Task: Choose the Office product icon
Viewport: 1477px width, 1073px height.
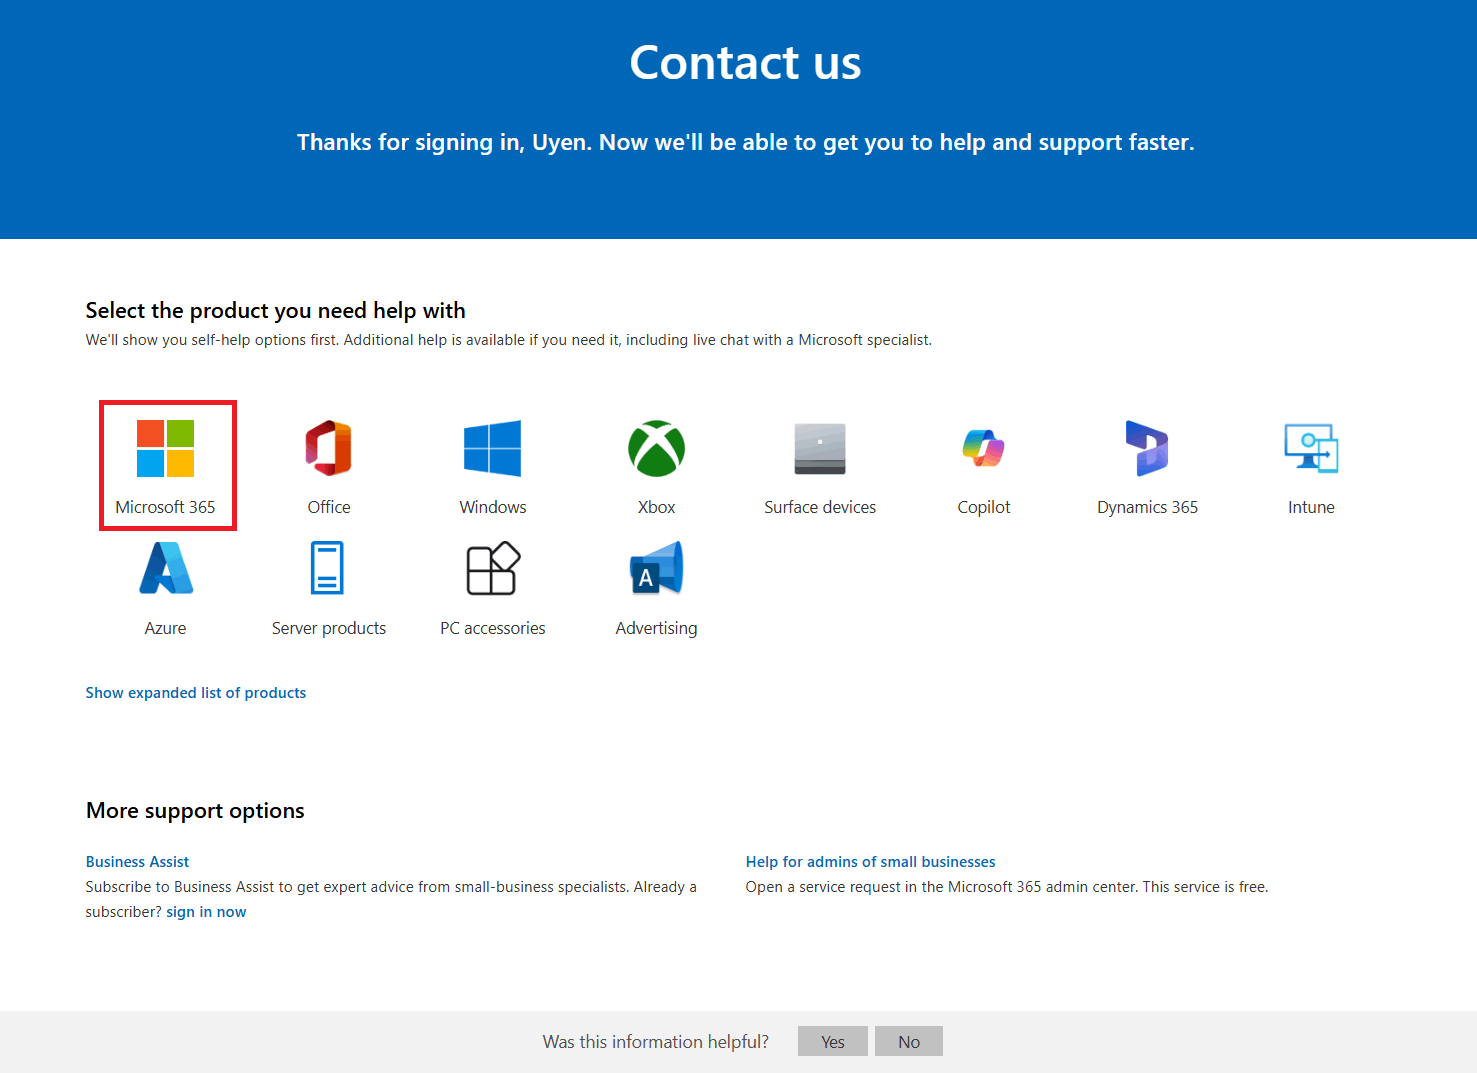Action: coord(329,448)
